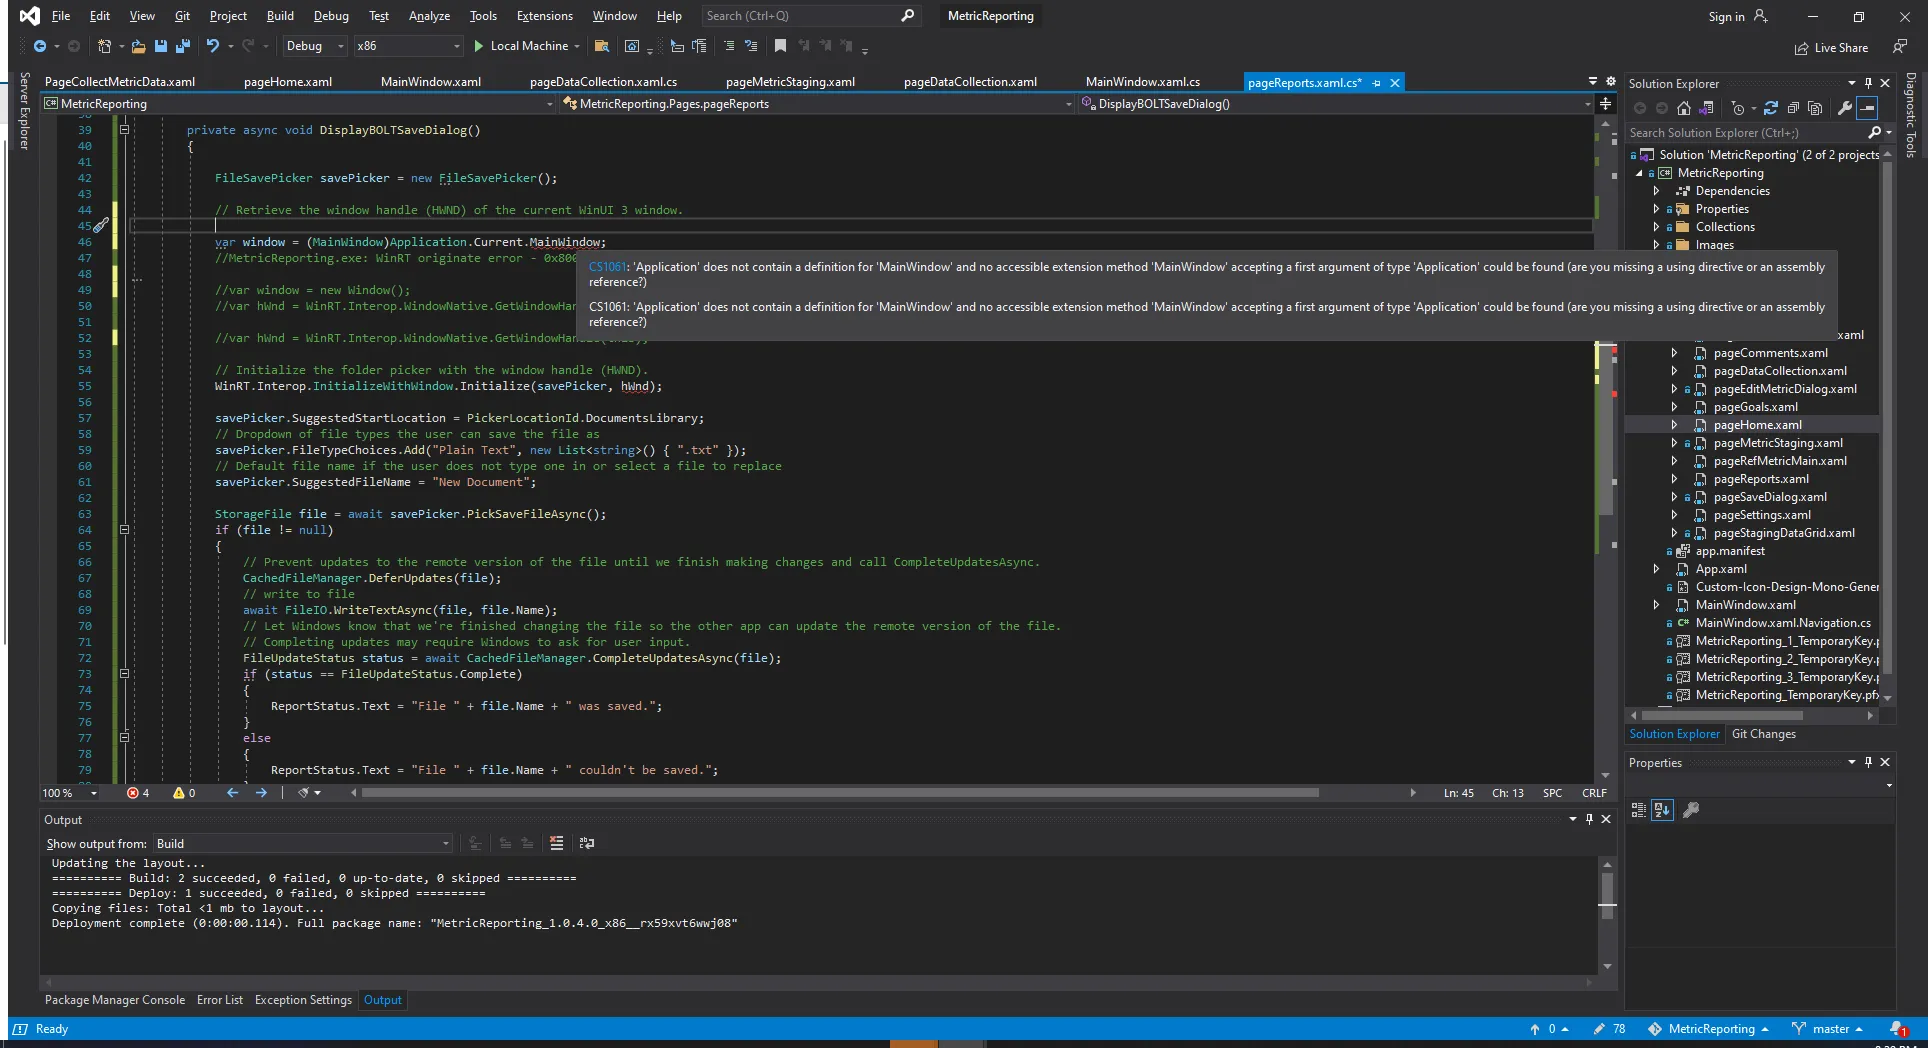The height and width of the screenshot is (1048, 1928).
Task: Click the Sign in link
Action: (x=1726, y=16)
